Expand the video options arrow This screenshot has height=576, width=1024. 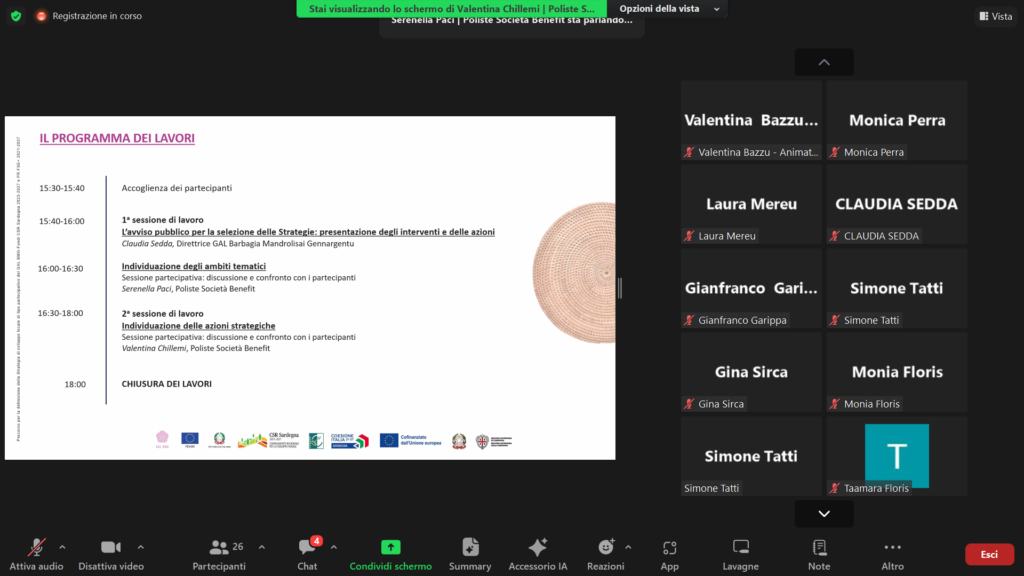tap(140, 547)
